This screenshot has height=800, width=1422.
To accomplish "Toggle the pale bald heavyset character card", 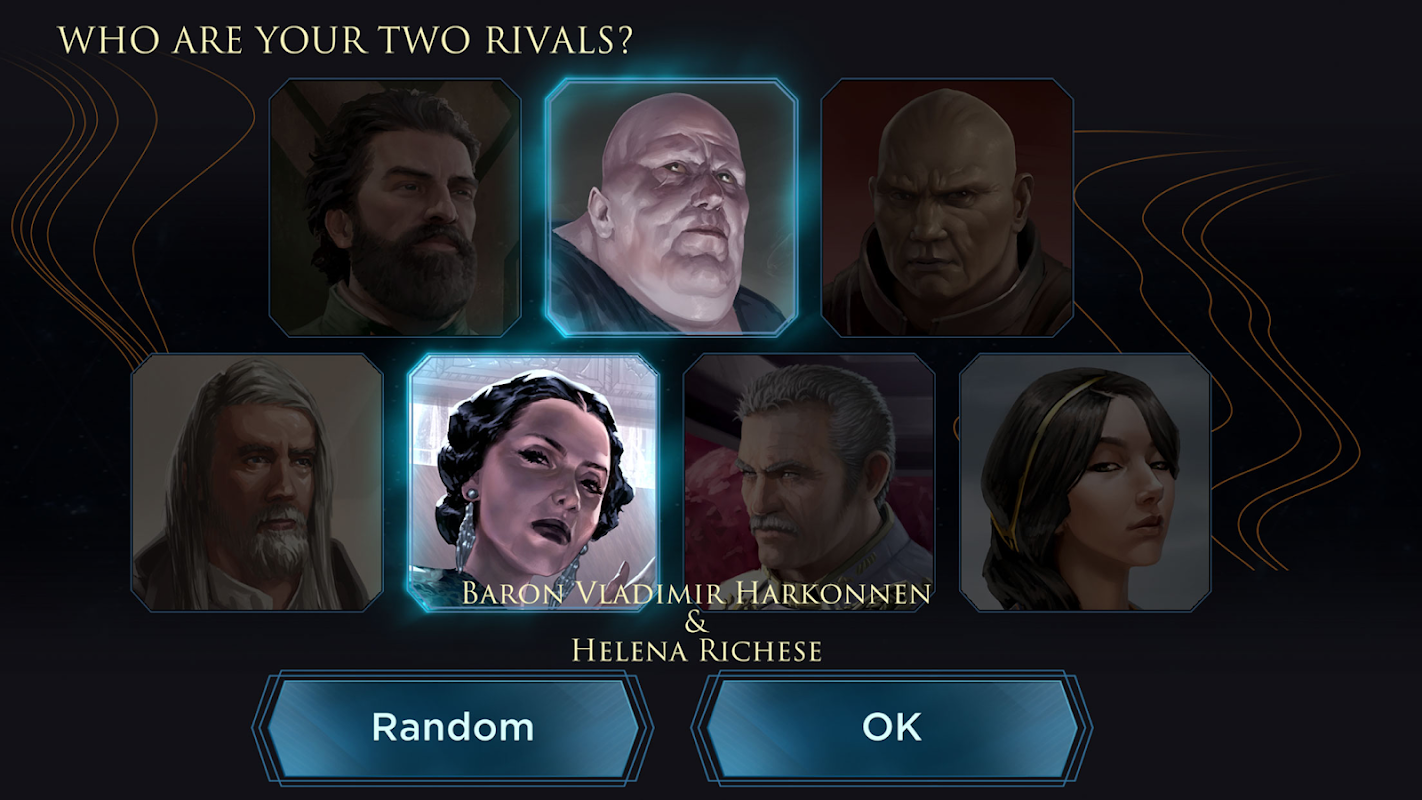I will click(x=672, y=208).
